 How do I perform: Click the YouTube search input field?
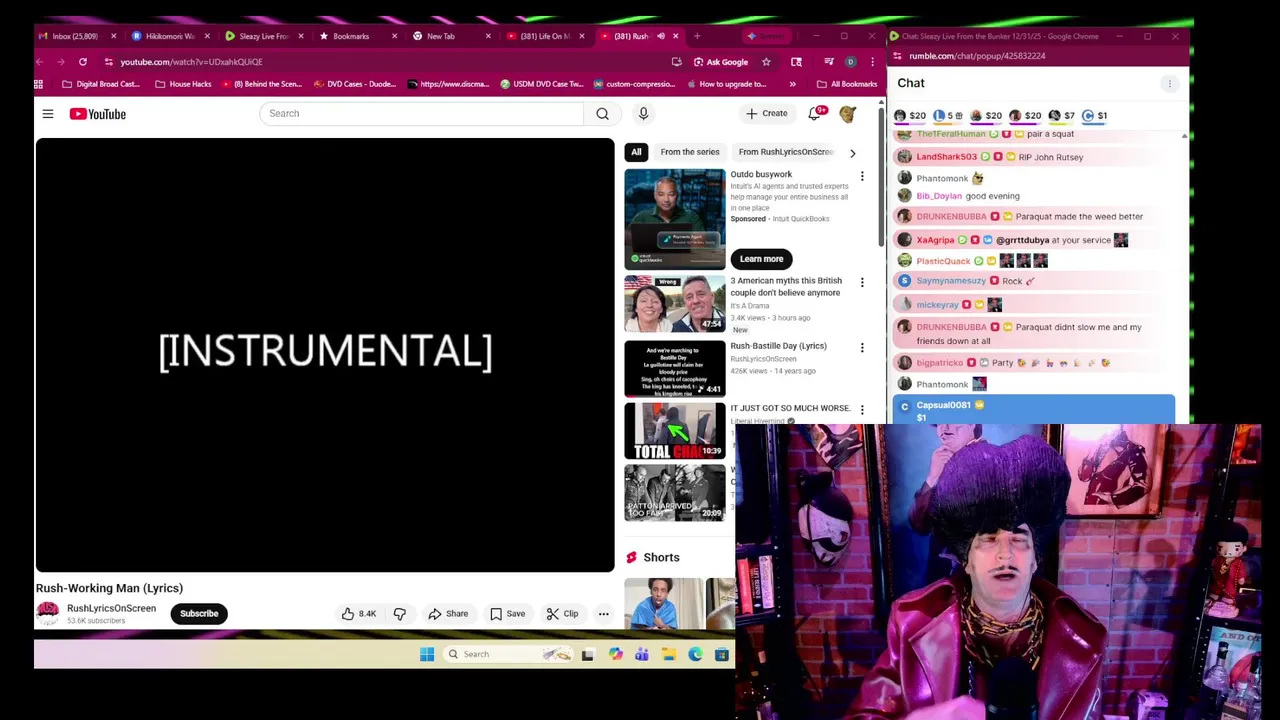[421, 114]
